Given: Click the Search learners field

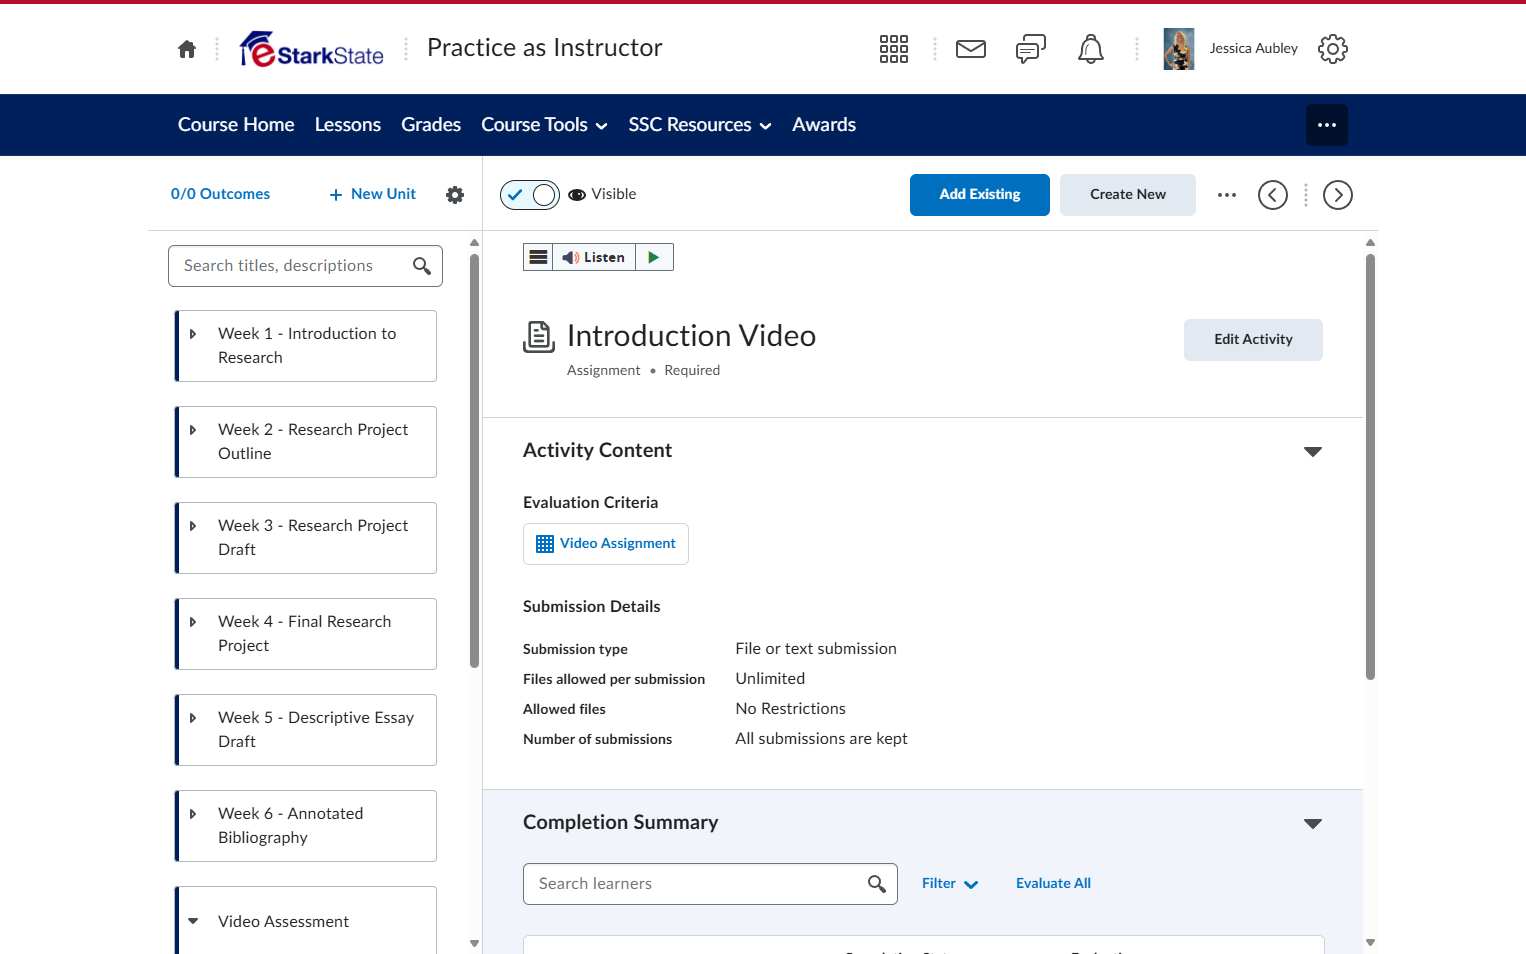Looking at the screenshot, I should [710, 884].
